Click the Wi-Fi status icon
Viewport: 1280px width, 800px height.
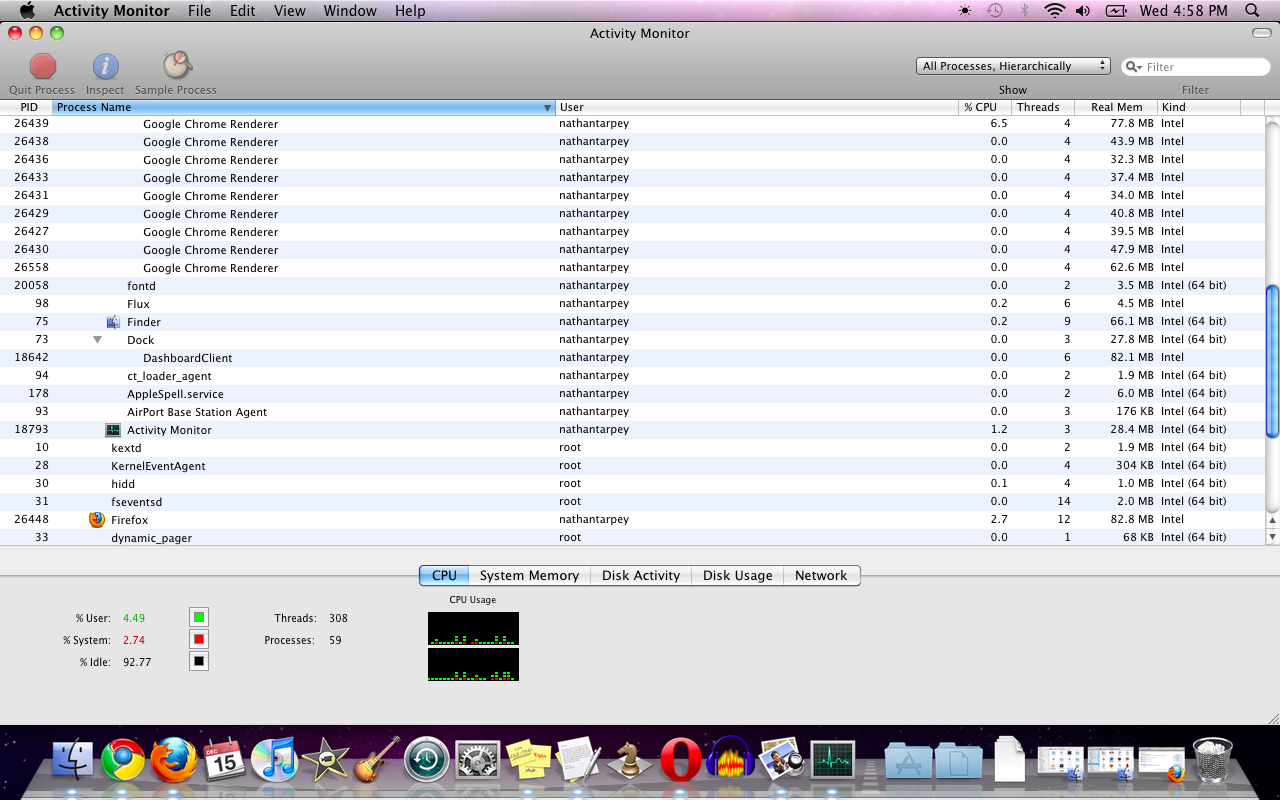pos(1054,11)
